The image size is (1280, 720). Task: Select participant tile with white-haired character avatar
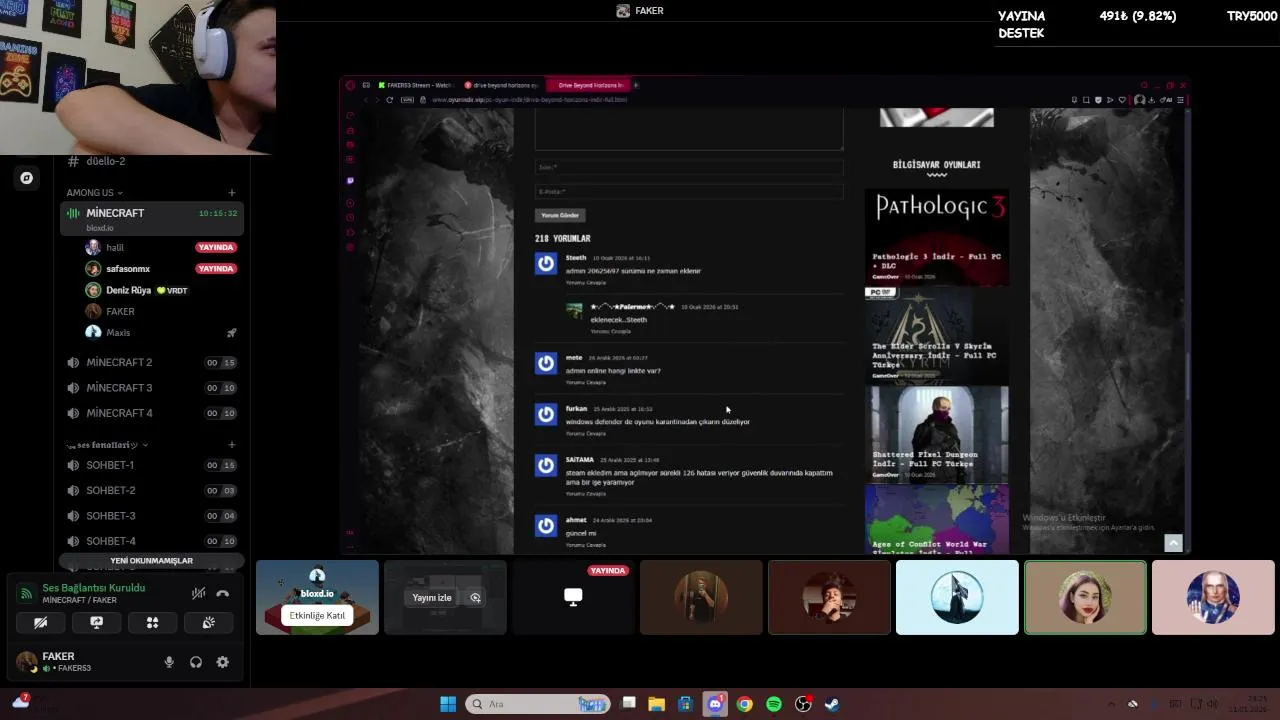(1213, 597)
